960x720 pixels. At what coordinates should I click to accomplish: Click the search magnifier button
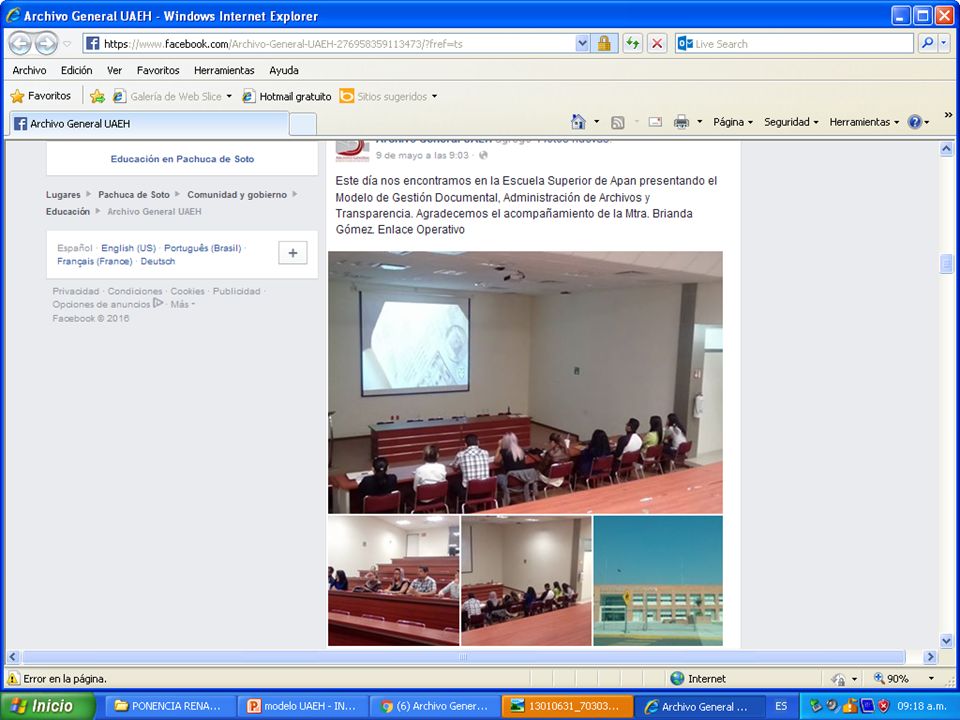928,43
